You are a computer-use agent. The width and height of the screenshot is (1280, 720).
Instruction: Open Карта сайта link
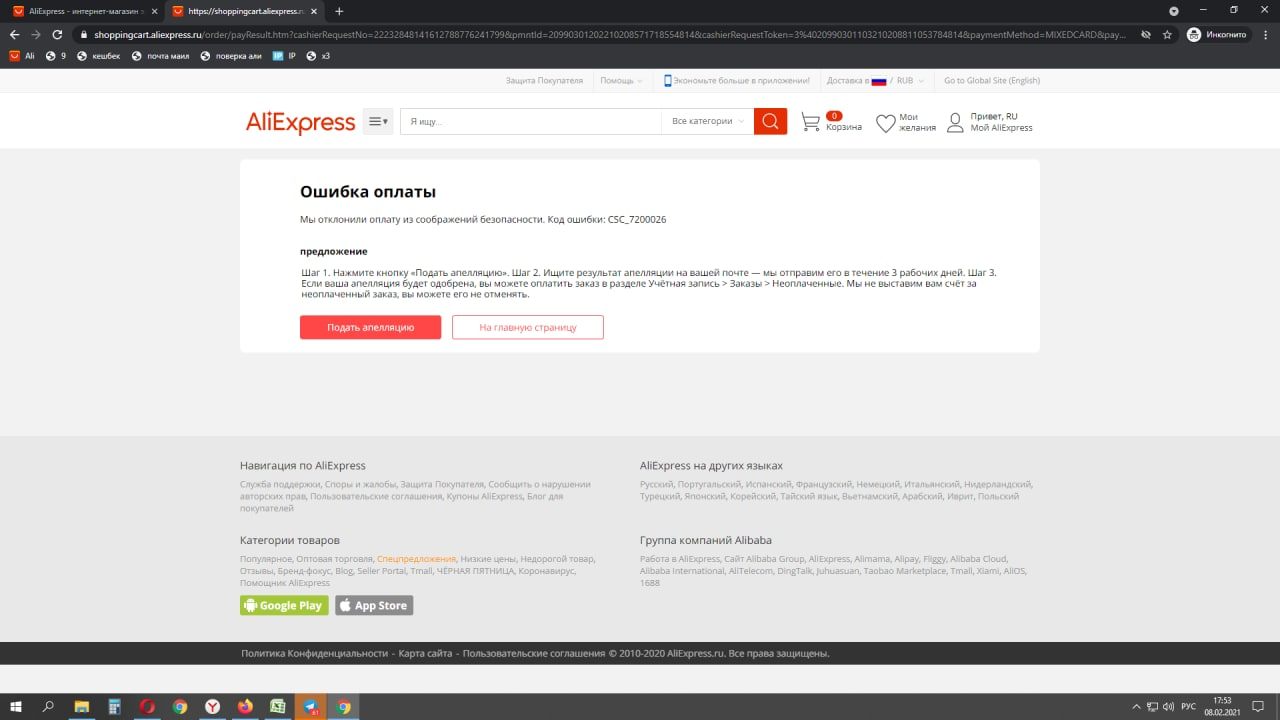[x=427, y=654]
